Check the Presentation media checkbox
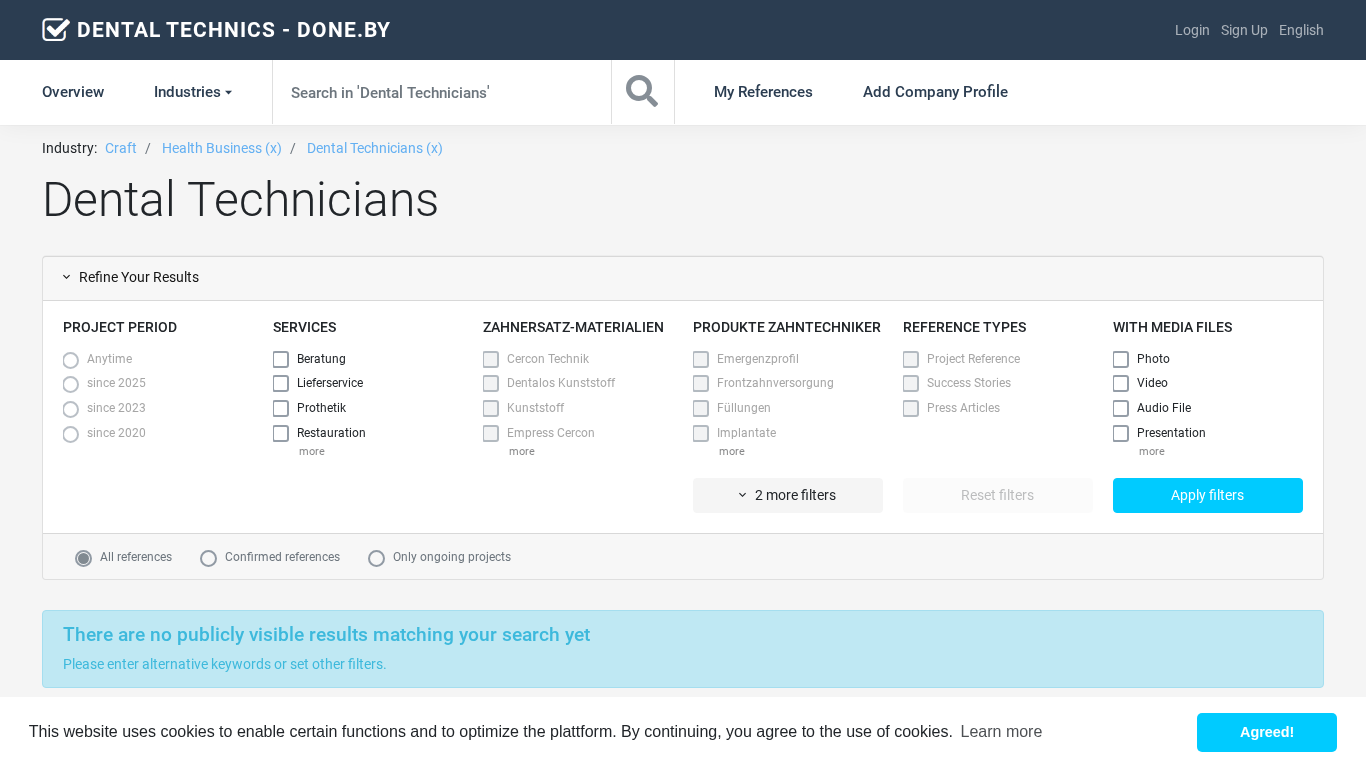The height and width of the screenshot is (768, 1366). click(x=1121, y=433)
